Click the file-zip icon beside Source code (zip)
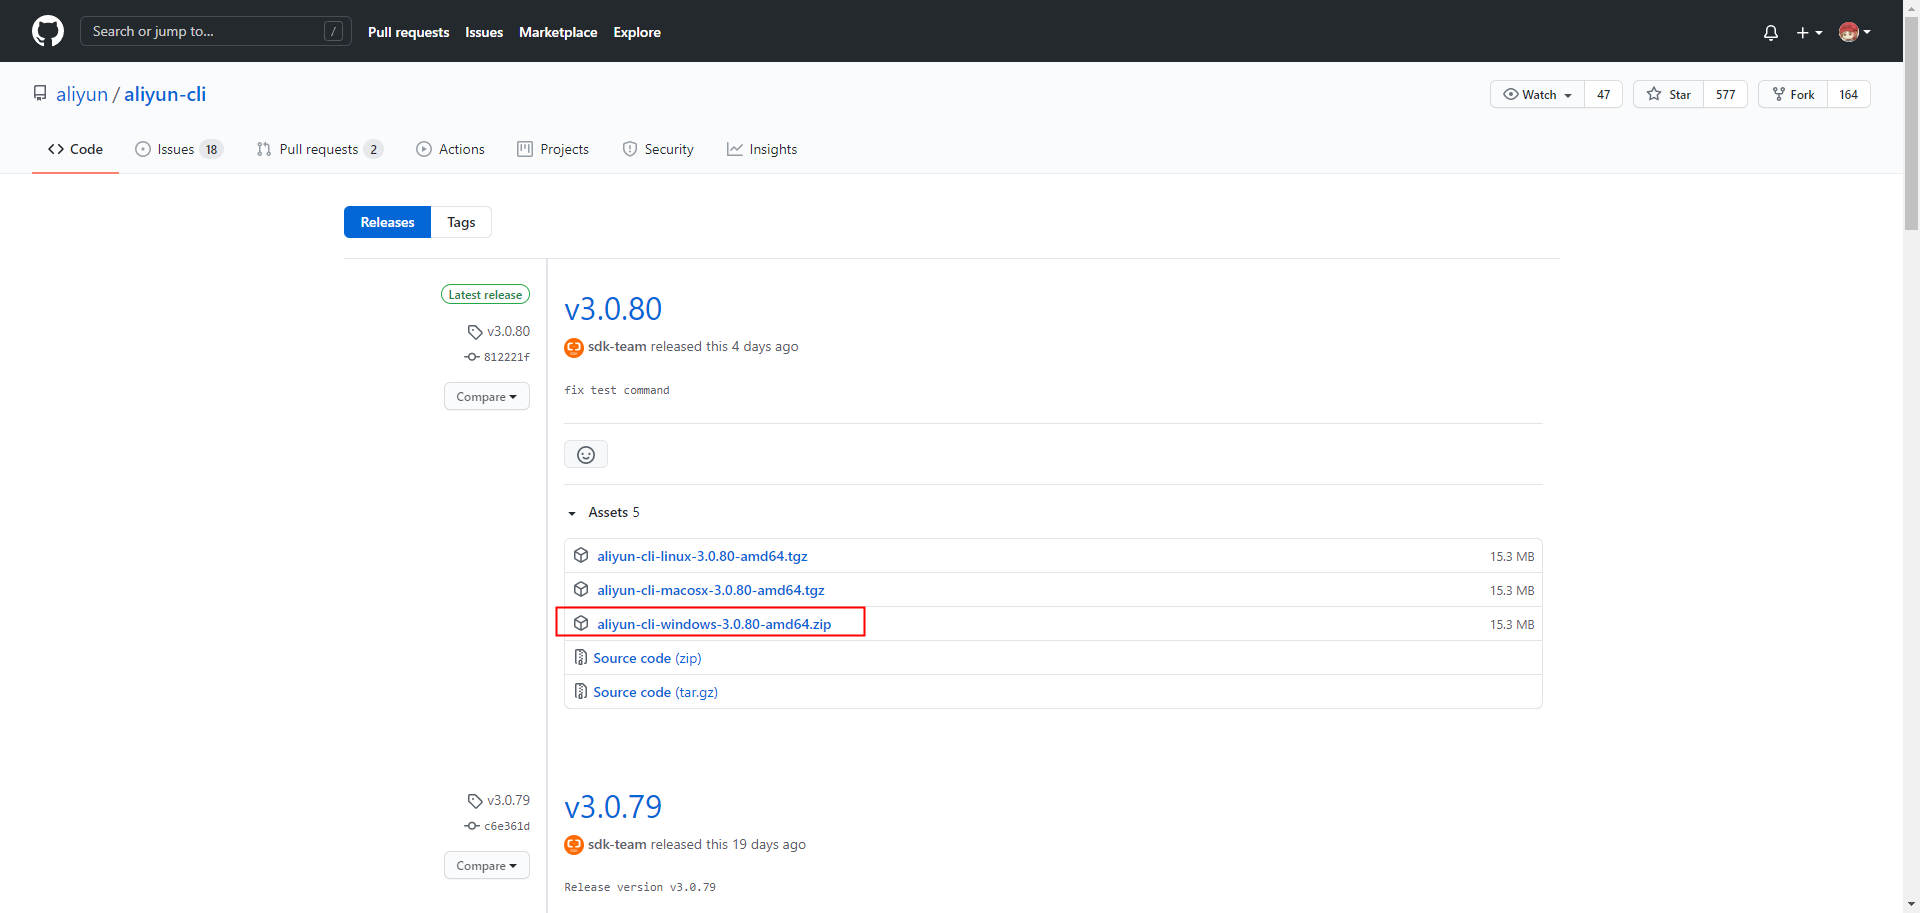The width and height of the screenshot is (1920, 913). click(581, 657)
